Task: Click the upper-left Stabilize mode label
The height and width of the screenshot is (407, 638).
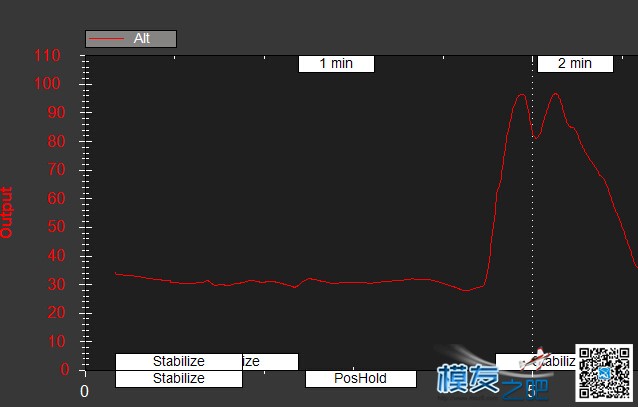Action: click(x=179, y=361)
